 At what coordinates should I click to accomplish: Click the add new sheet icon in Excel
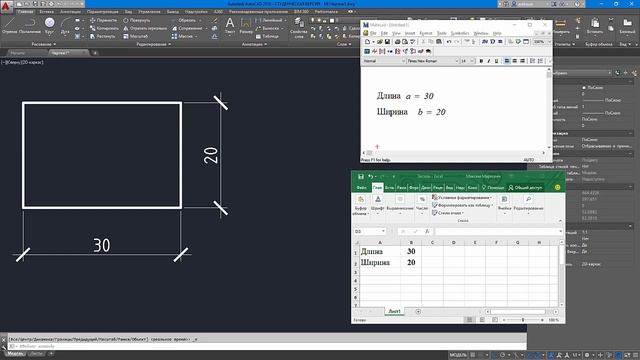(418, 311)
